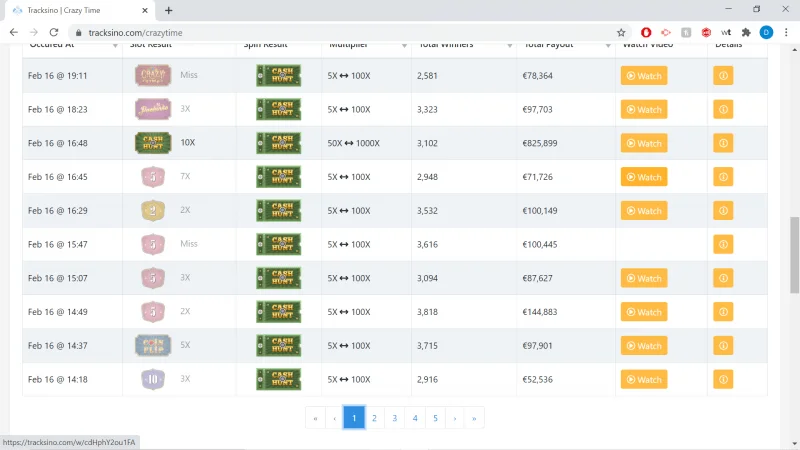
Task: Open details icon for Feb 16 @ 18:23 row
Action: click(x=723, y=109)
